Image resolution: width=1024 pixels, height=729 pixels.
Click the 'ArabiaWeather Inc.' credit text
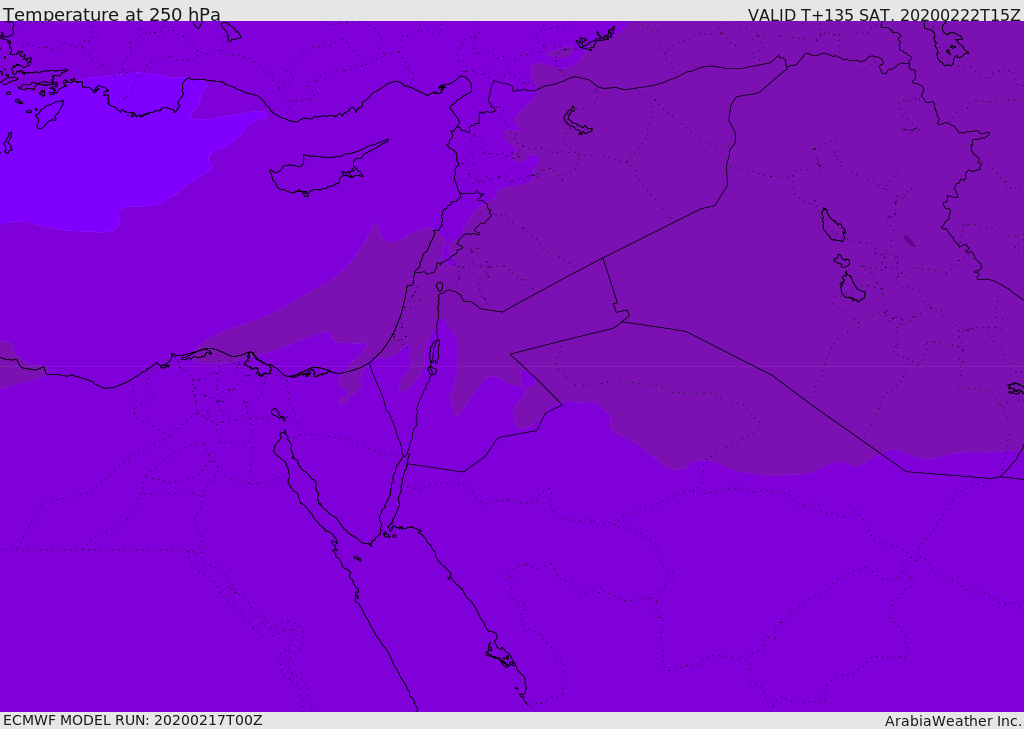click(x=953, y=721)
